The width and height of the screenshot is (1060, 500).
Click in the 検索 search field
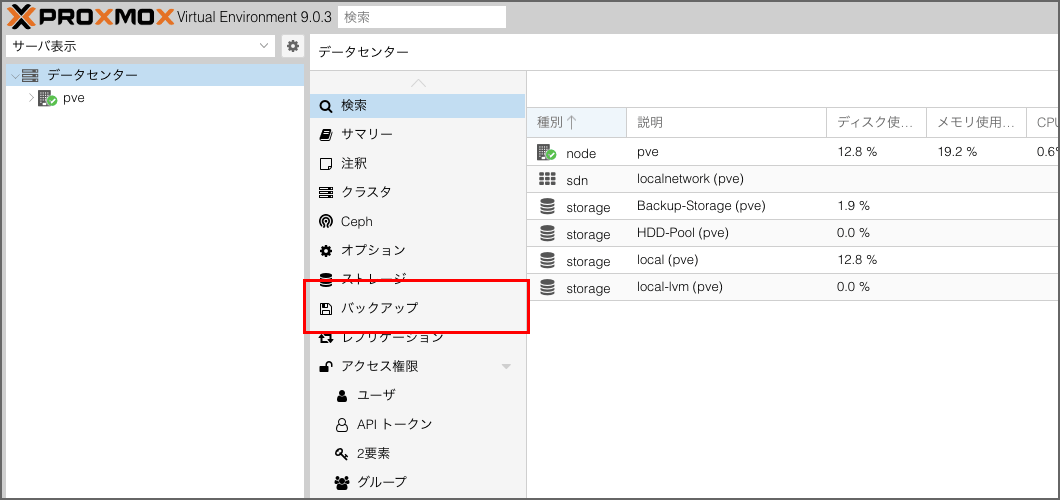[x=421, y=17]
